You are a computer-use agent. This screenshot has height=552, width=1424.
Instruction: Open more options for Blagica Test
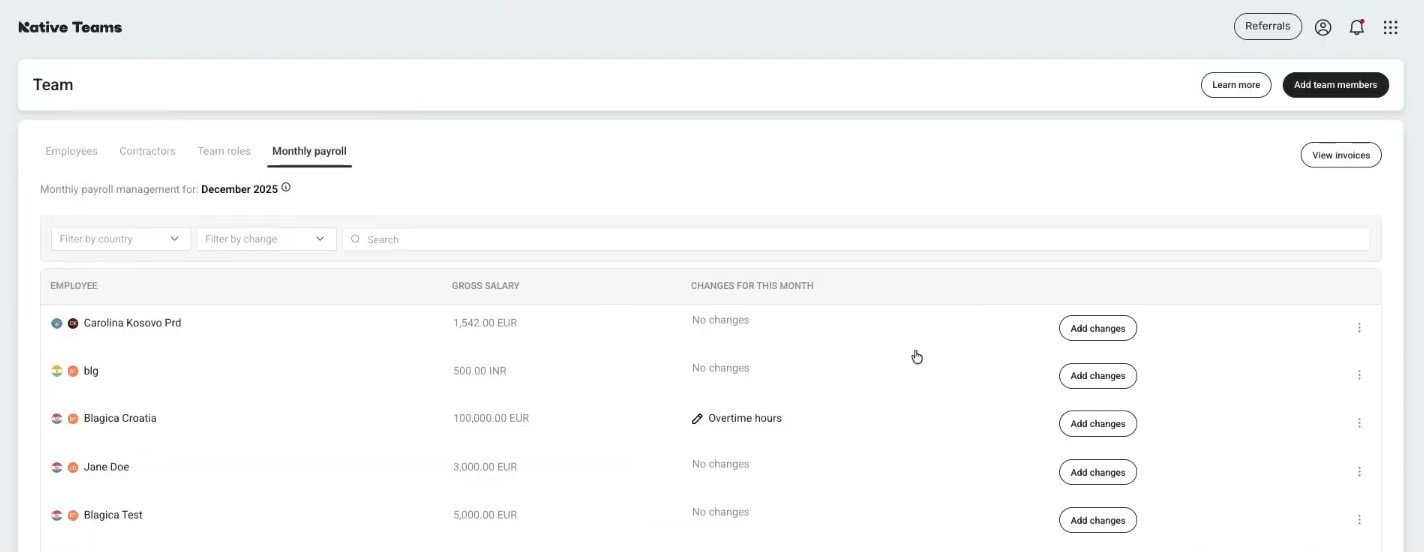click(x=1359, y=520)
